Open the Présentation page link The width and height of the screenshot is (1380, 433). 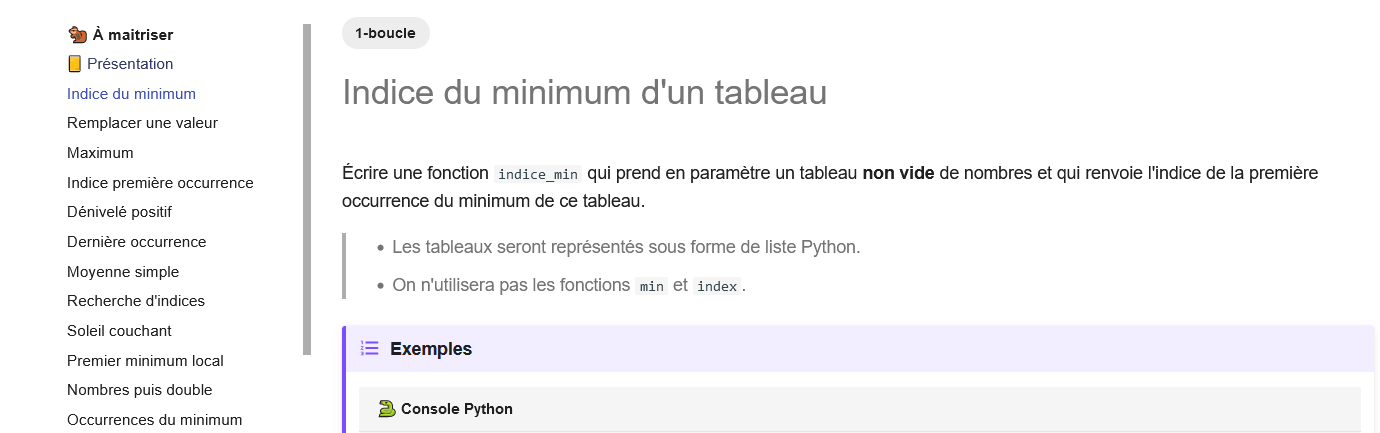130,64
